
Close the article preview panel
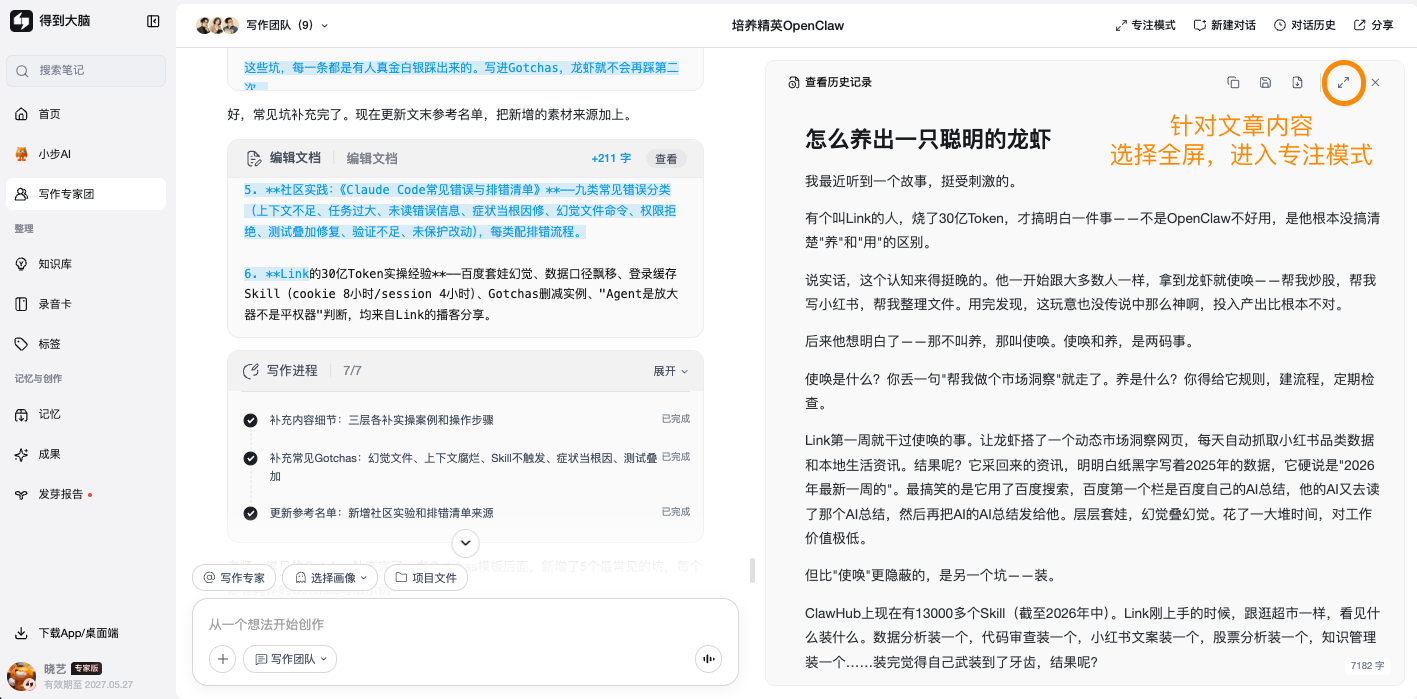(1375, 82)
